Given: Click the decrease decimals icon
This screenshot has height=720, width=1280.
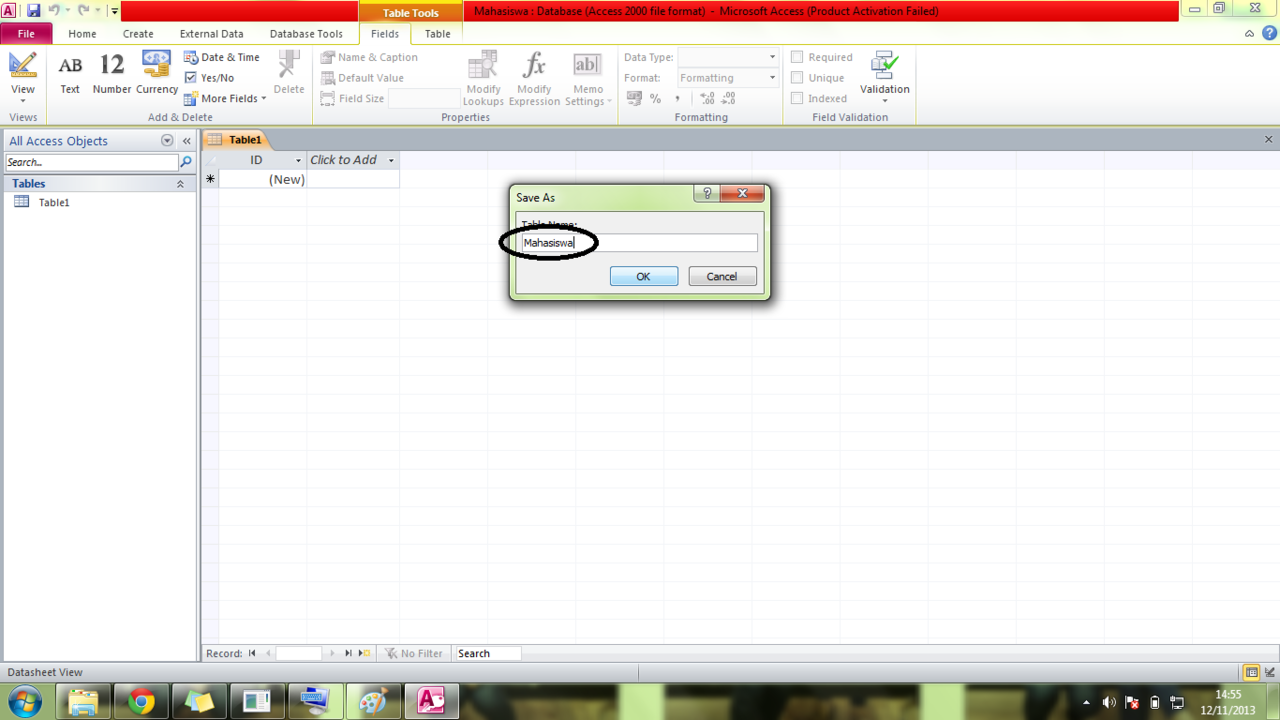Looking at the screenshot, I should [728, 99].
